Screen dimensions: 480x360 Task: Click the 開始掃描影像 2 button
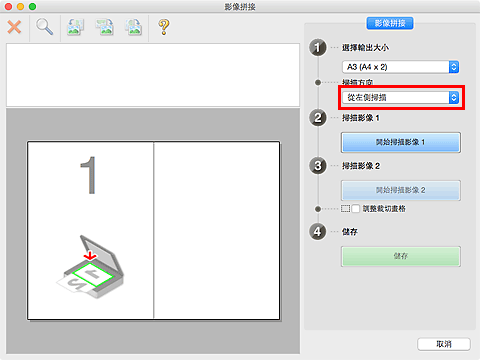click(401, 190)
